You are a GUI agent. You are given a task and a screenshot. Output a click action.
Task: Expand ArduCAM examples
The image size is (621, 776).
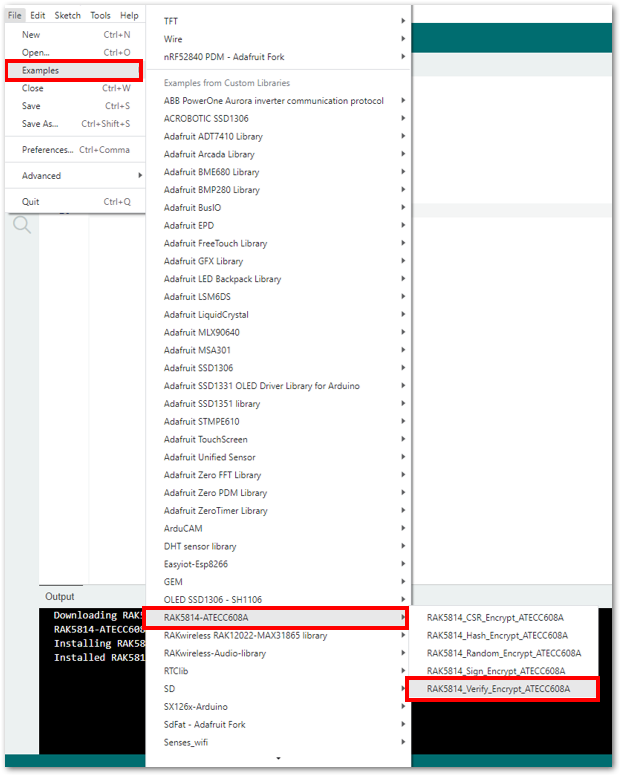pos(279,528)
